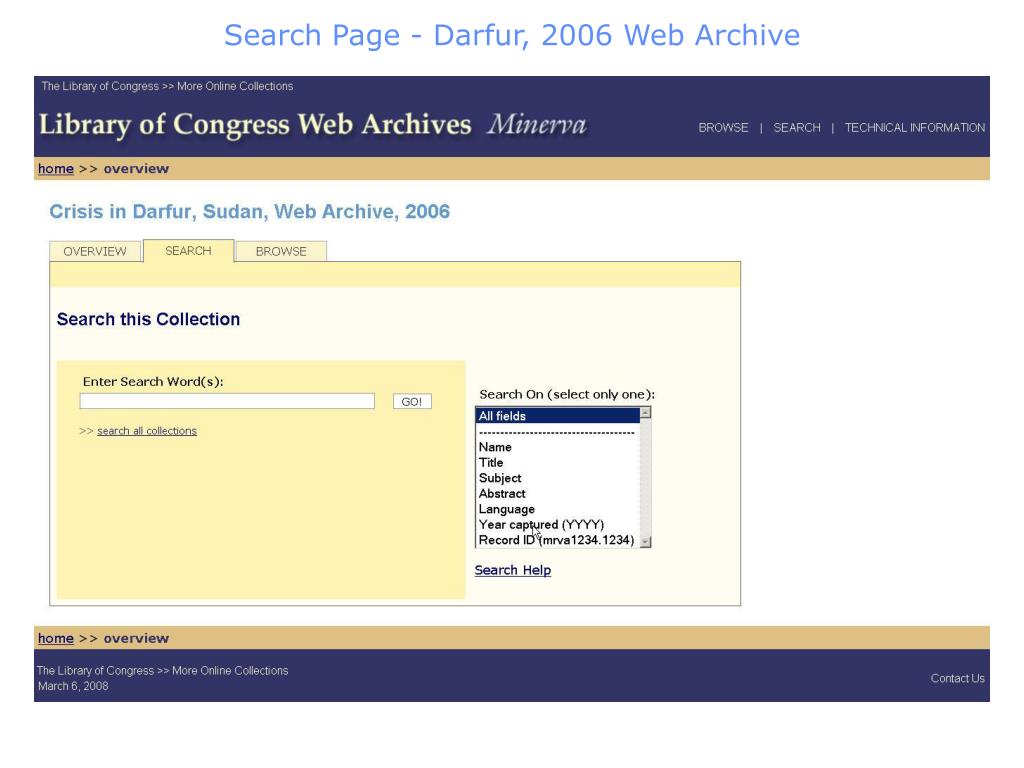The height and width of the screenshot is (768, 1024).
Task: Open the BROWSE tab of the collection
Action: tap(281, 251)
